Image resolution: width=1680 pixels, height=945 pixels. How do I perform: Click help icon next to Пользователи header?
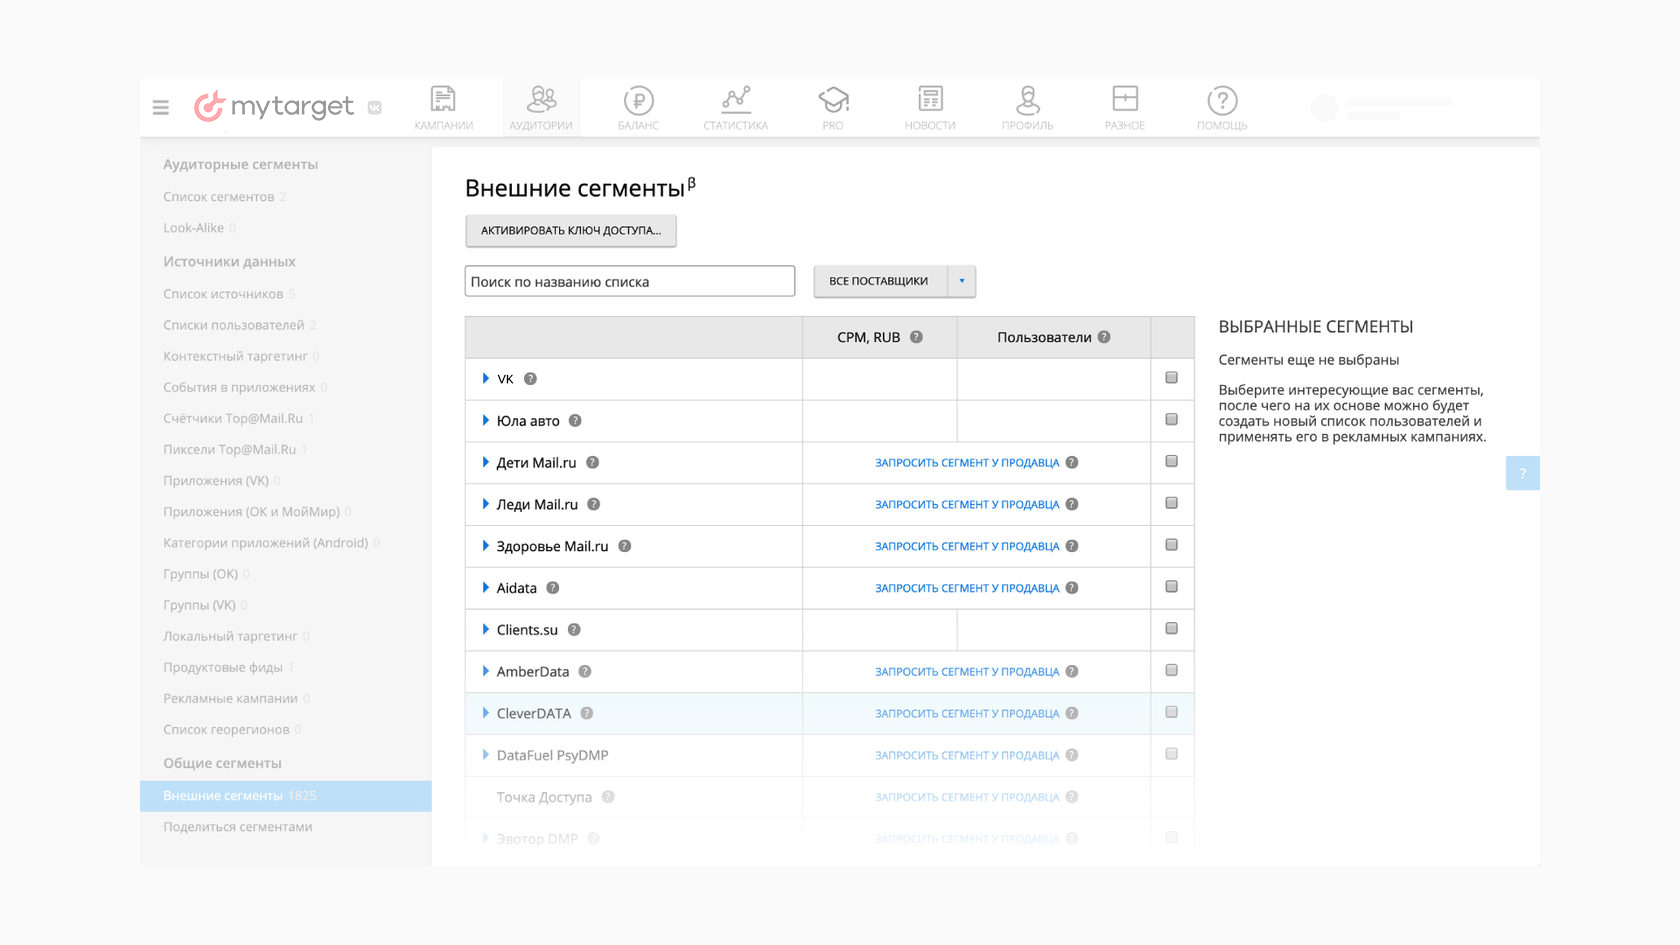tap(1104, 337)
